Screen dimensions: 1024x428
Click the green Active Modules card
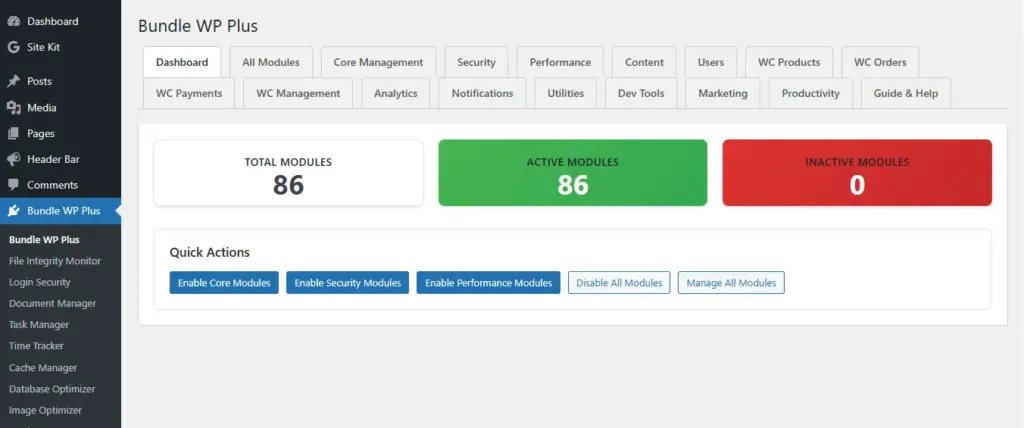pyautogui.click(x=573, y=173)
